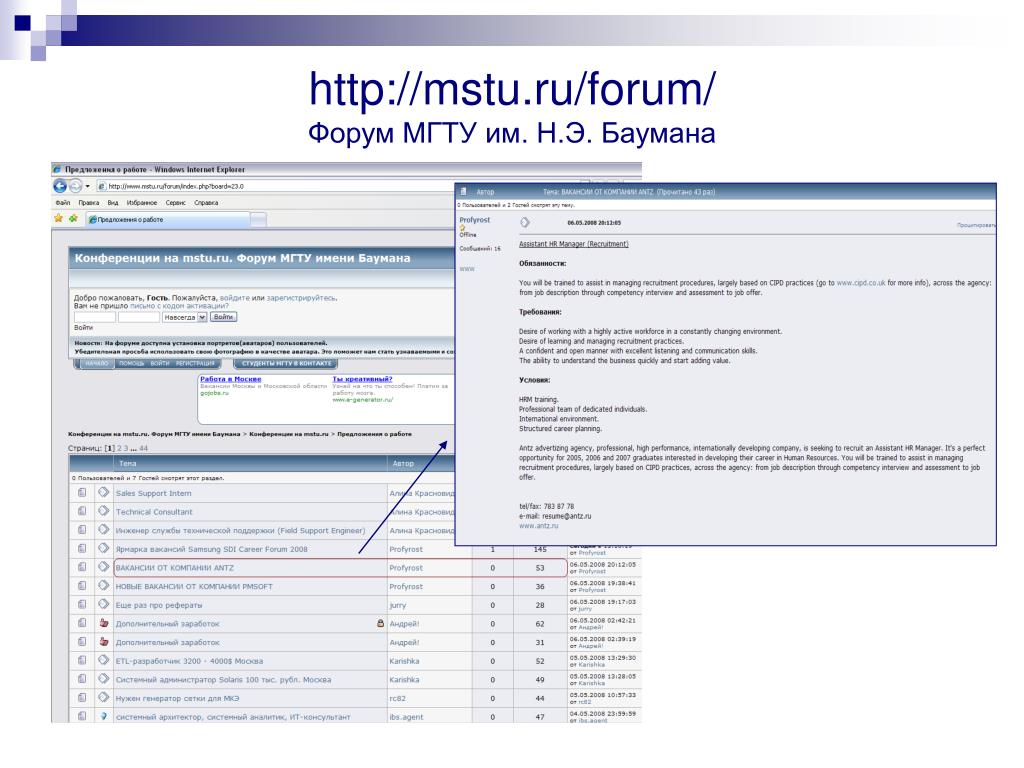Open the Field Support Engineer topic
The height and width of the screenshot is (768, 1024).
[240, 531]
